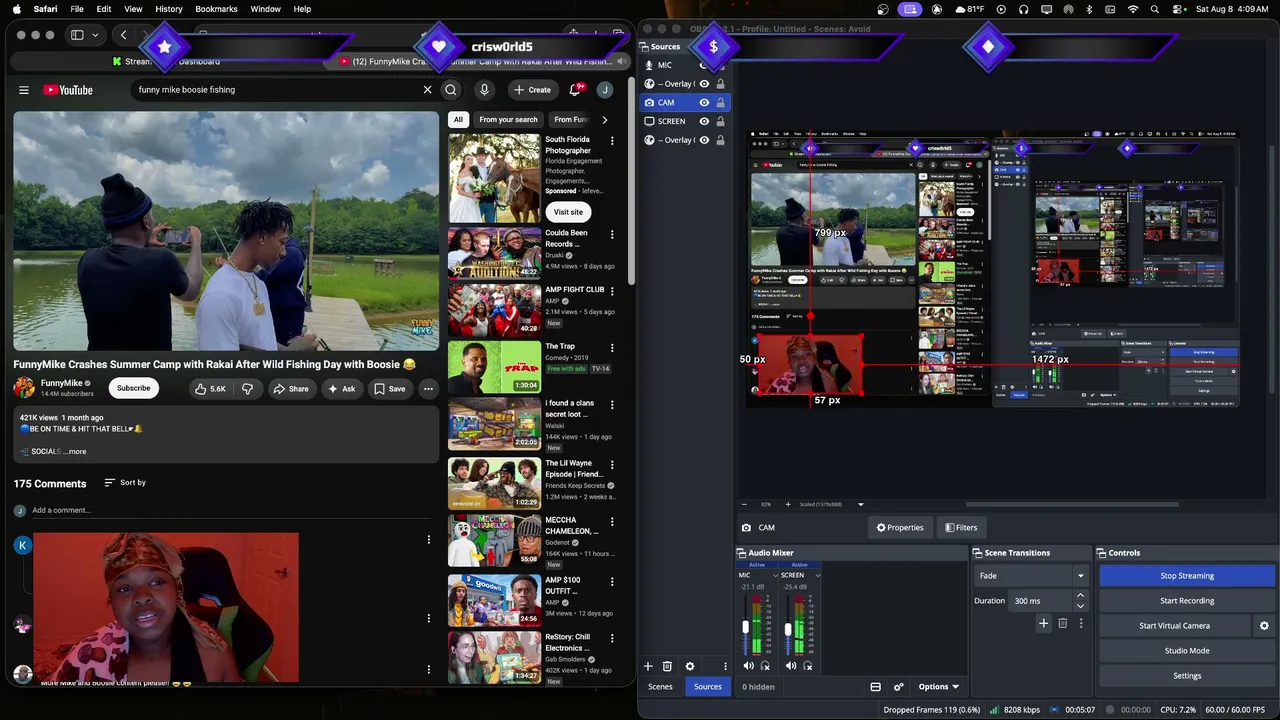Click Start Recording

[1187, 601]
